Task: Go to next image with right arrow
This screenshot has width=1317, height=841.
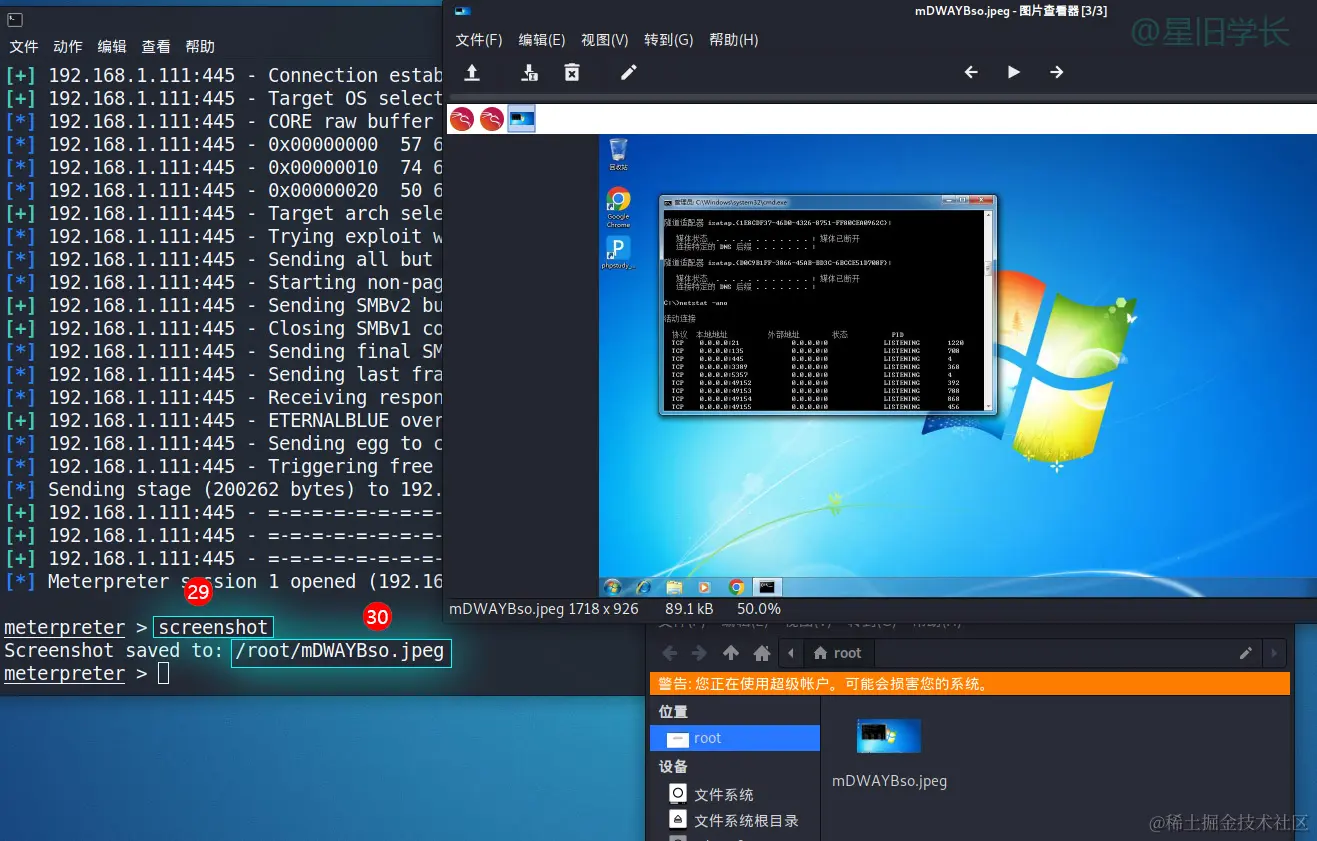Action: click(1057, 72)
